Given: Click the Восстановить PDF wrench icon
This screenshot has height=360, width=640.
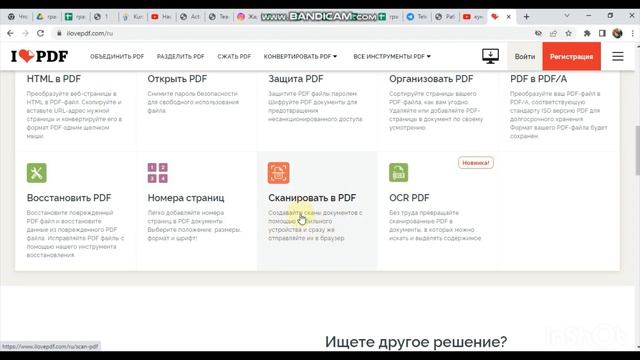Looking at the screenshot, I should pos(37,173).
